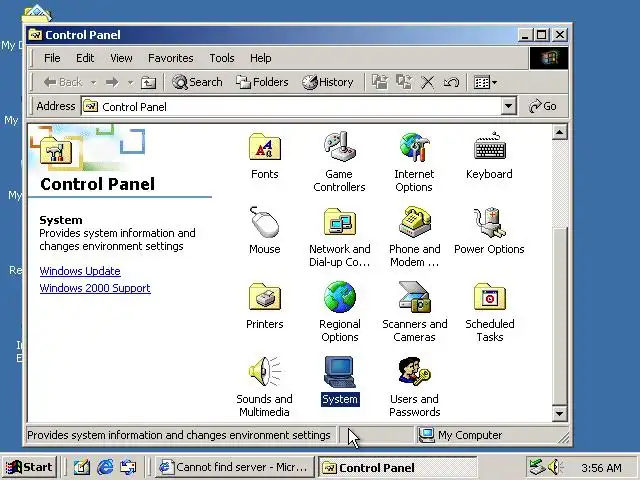Click the 3:56 AM clock
Screen dimensions: 640x480
point(601,468)
